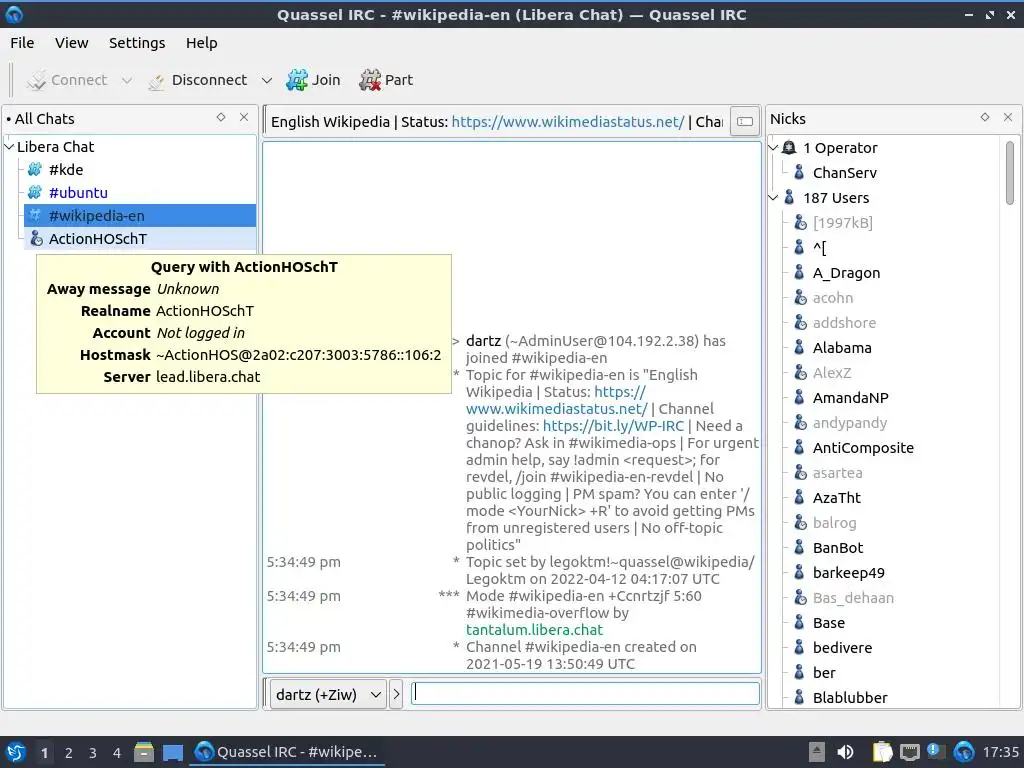Select the ber nick
Screen dimensions: 1024x768
824,673
